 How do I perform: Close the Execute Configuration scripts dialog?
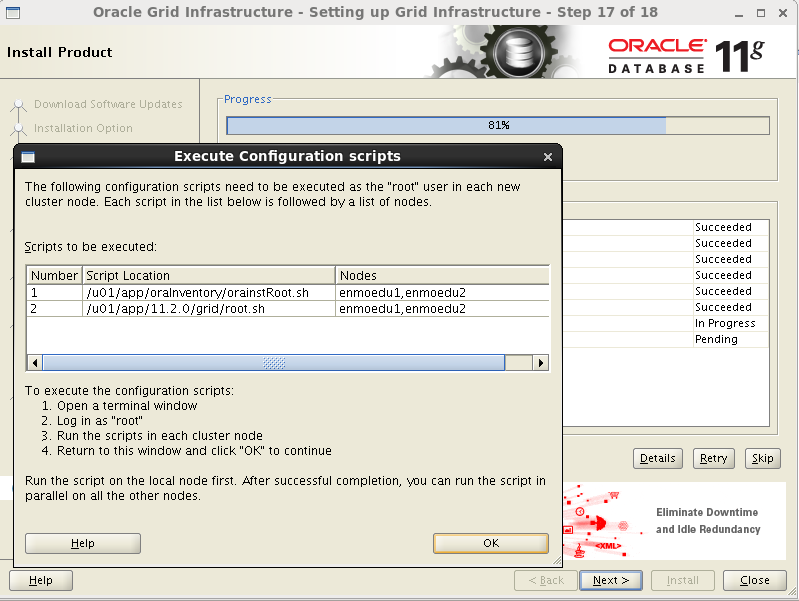548,157
